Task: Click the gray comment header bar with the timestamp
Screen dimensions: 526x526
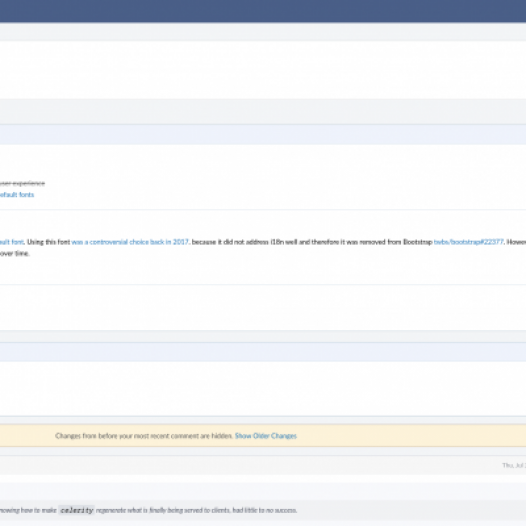Action: tap(263, 465)
